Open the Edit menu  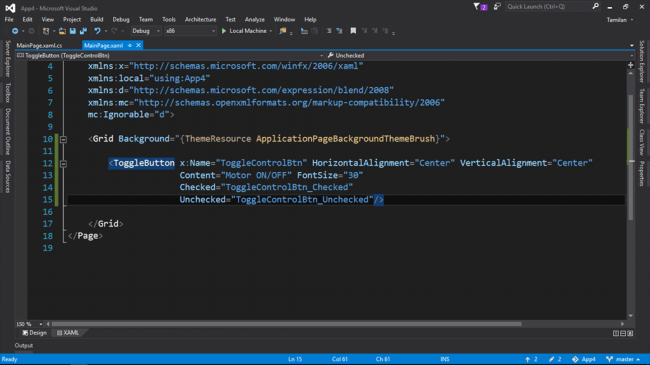coord(27,19)
